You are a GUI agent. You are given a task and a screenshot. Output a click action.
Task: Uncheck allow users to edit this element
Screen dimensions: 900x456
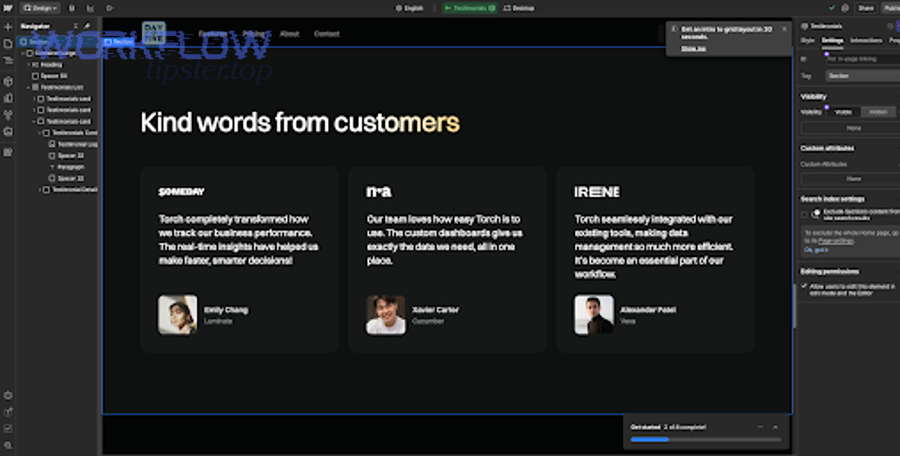coord(805,286)
